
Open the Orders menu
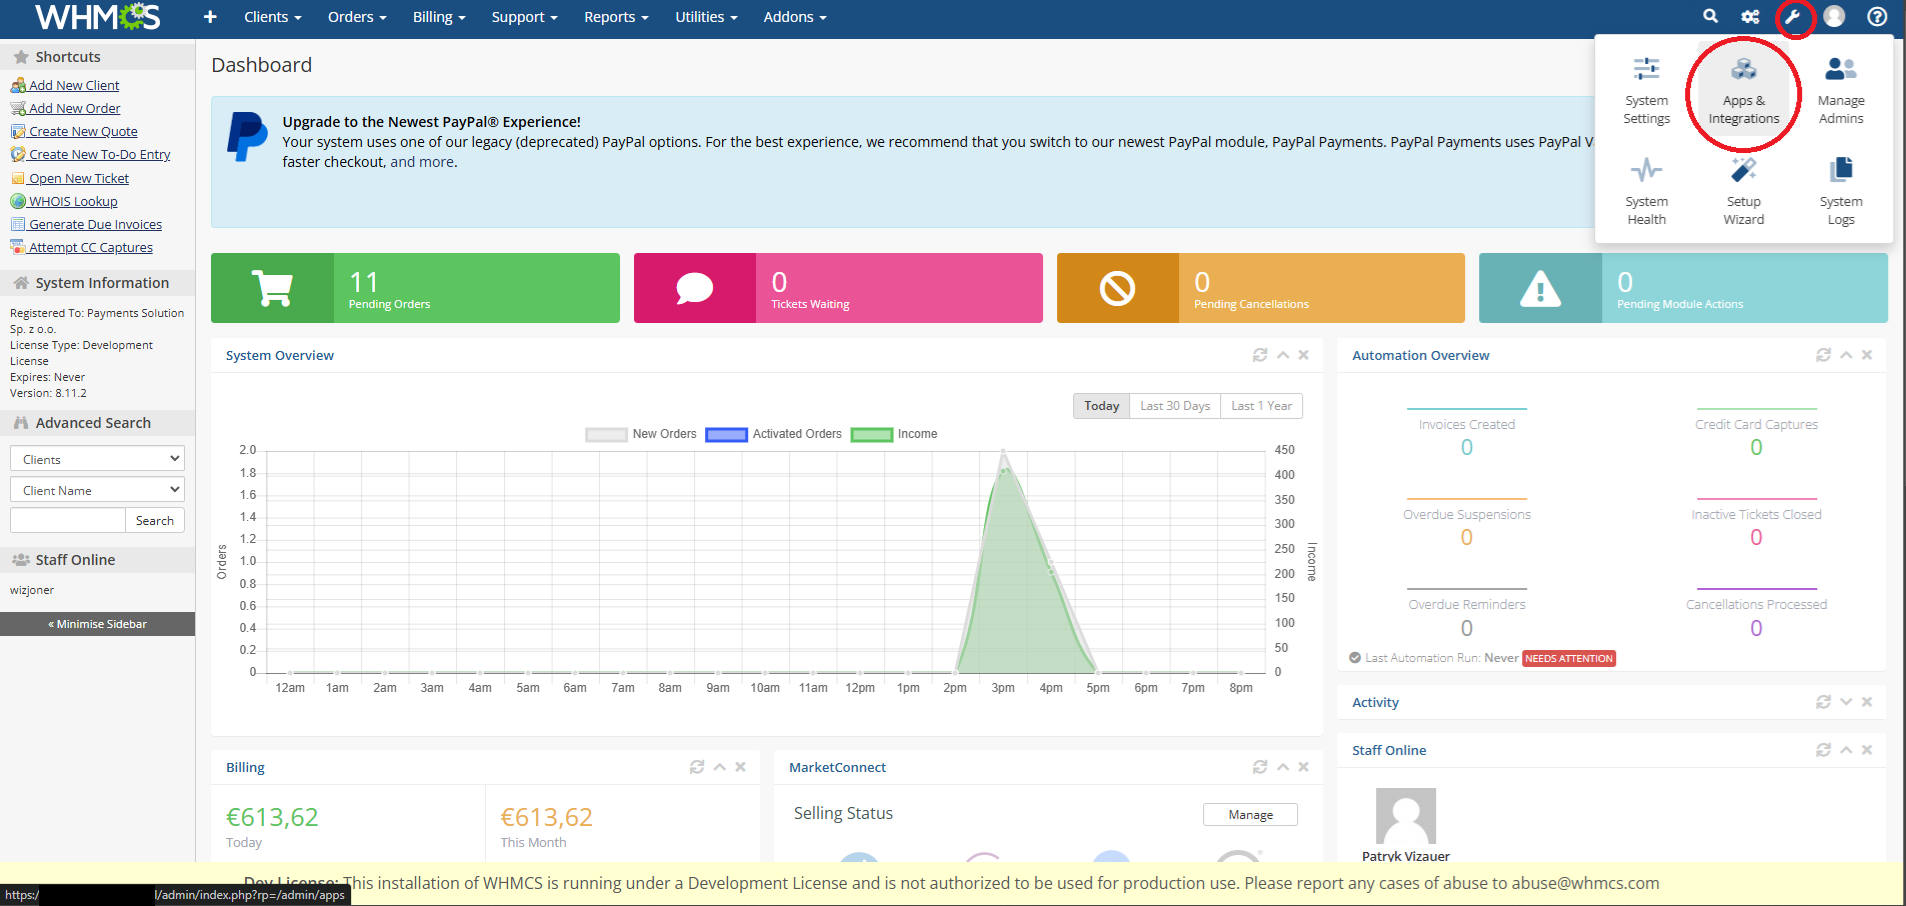tap(357, 17)
